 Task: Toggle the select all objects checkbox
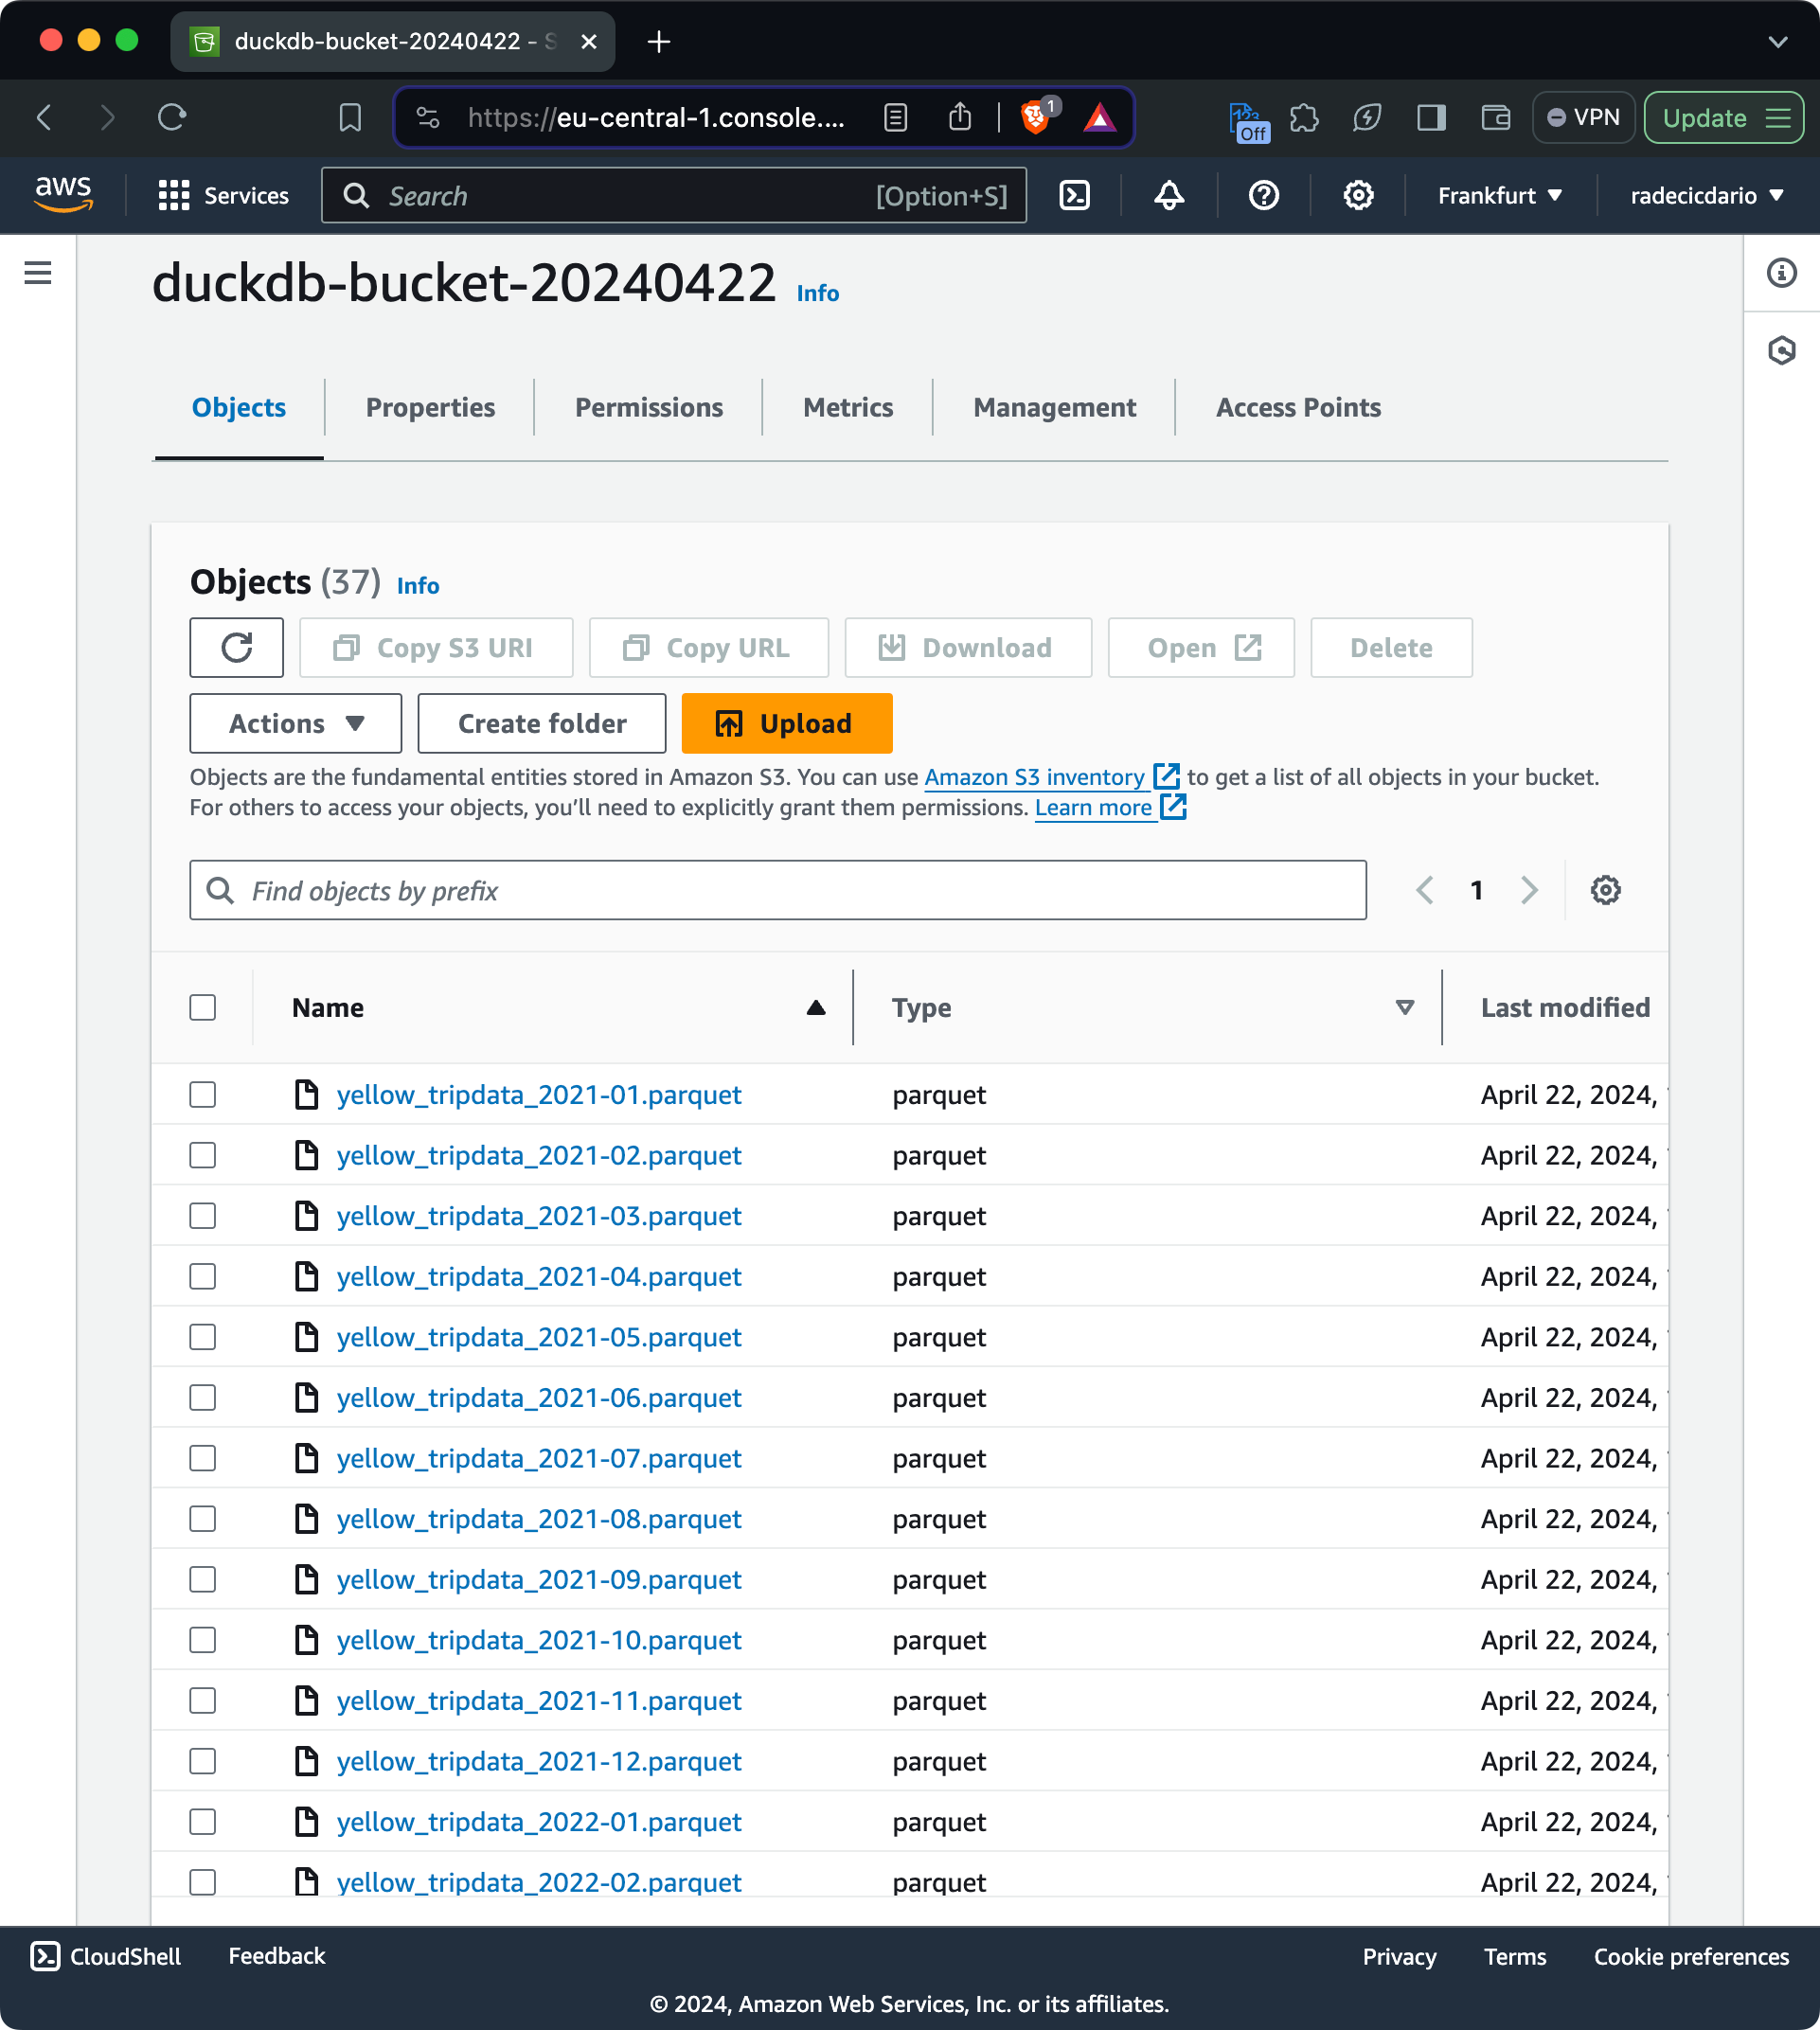click(203, 1007)
